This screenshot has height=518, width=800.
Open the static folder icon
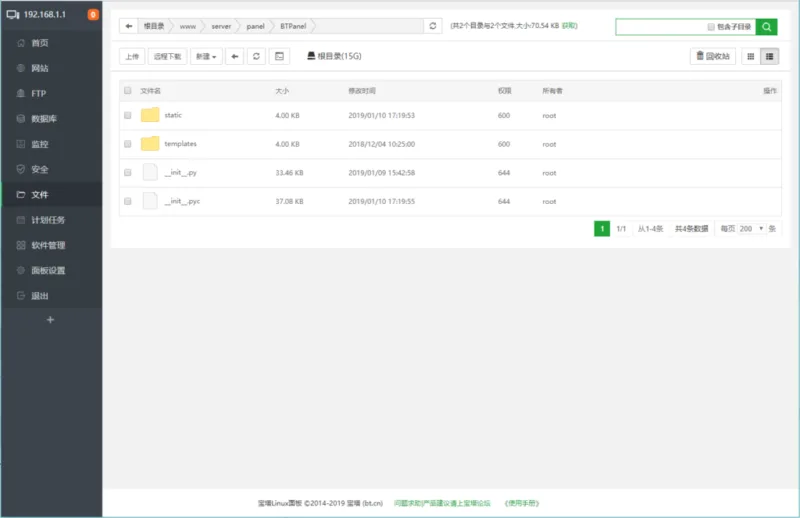pos(150,115)
